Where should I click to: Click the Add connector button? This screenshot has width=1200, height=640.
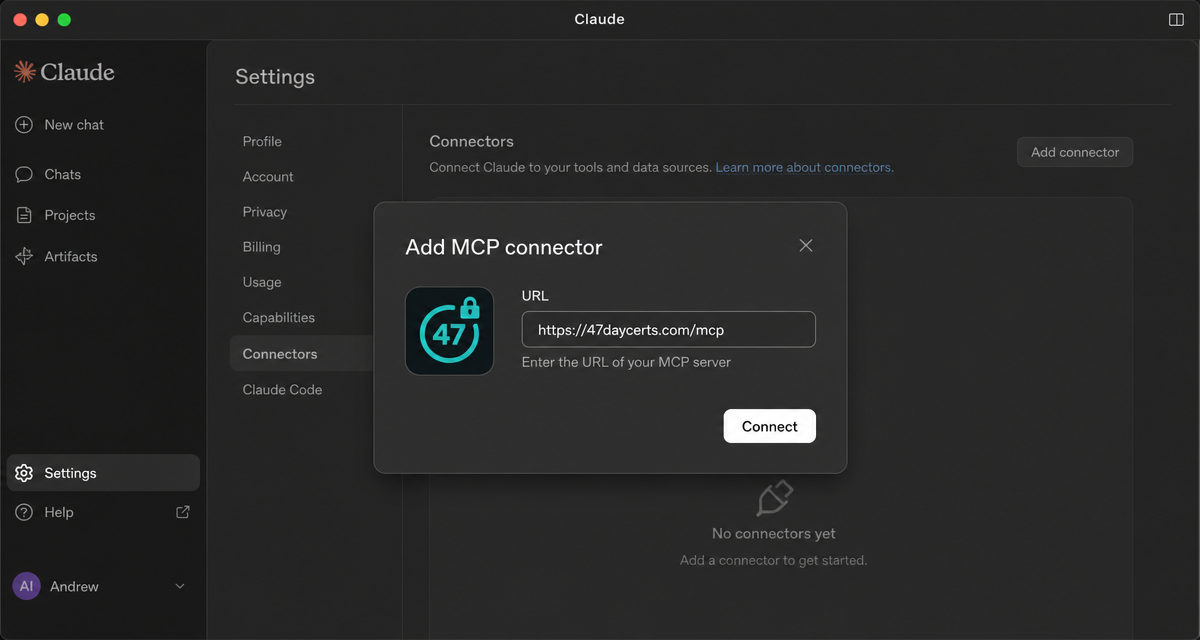[x=1075, y=152]
